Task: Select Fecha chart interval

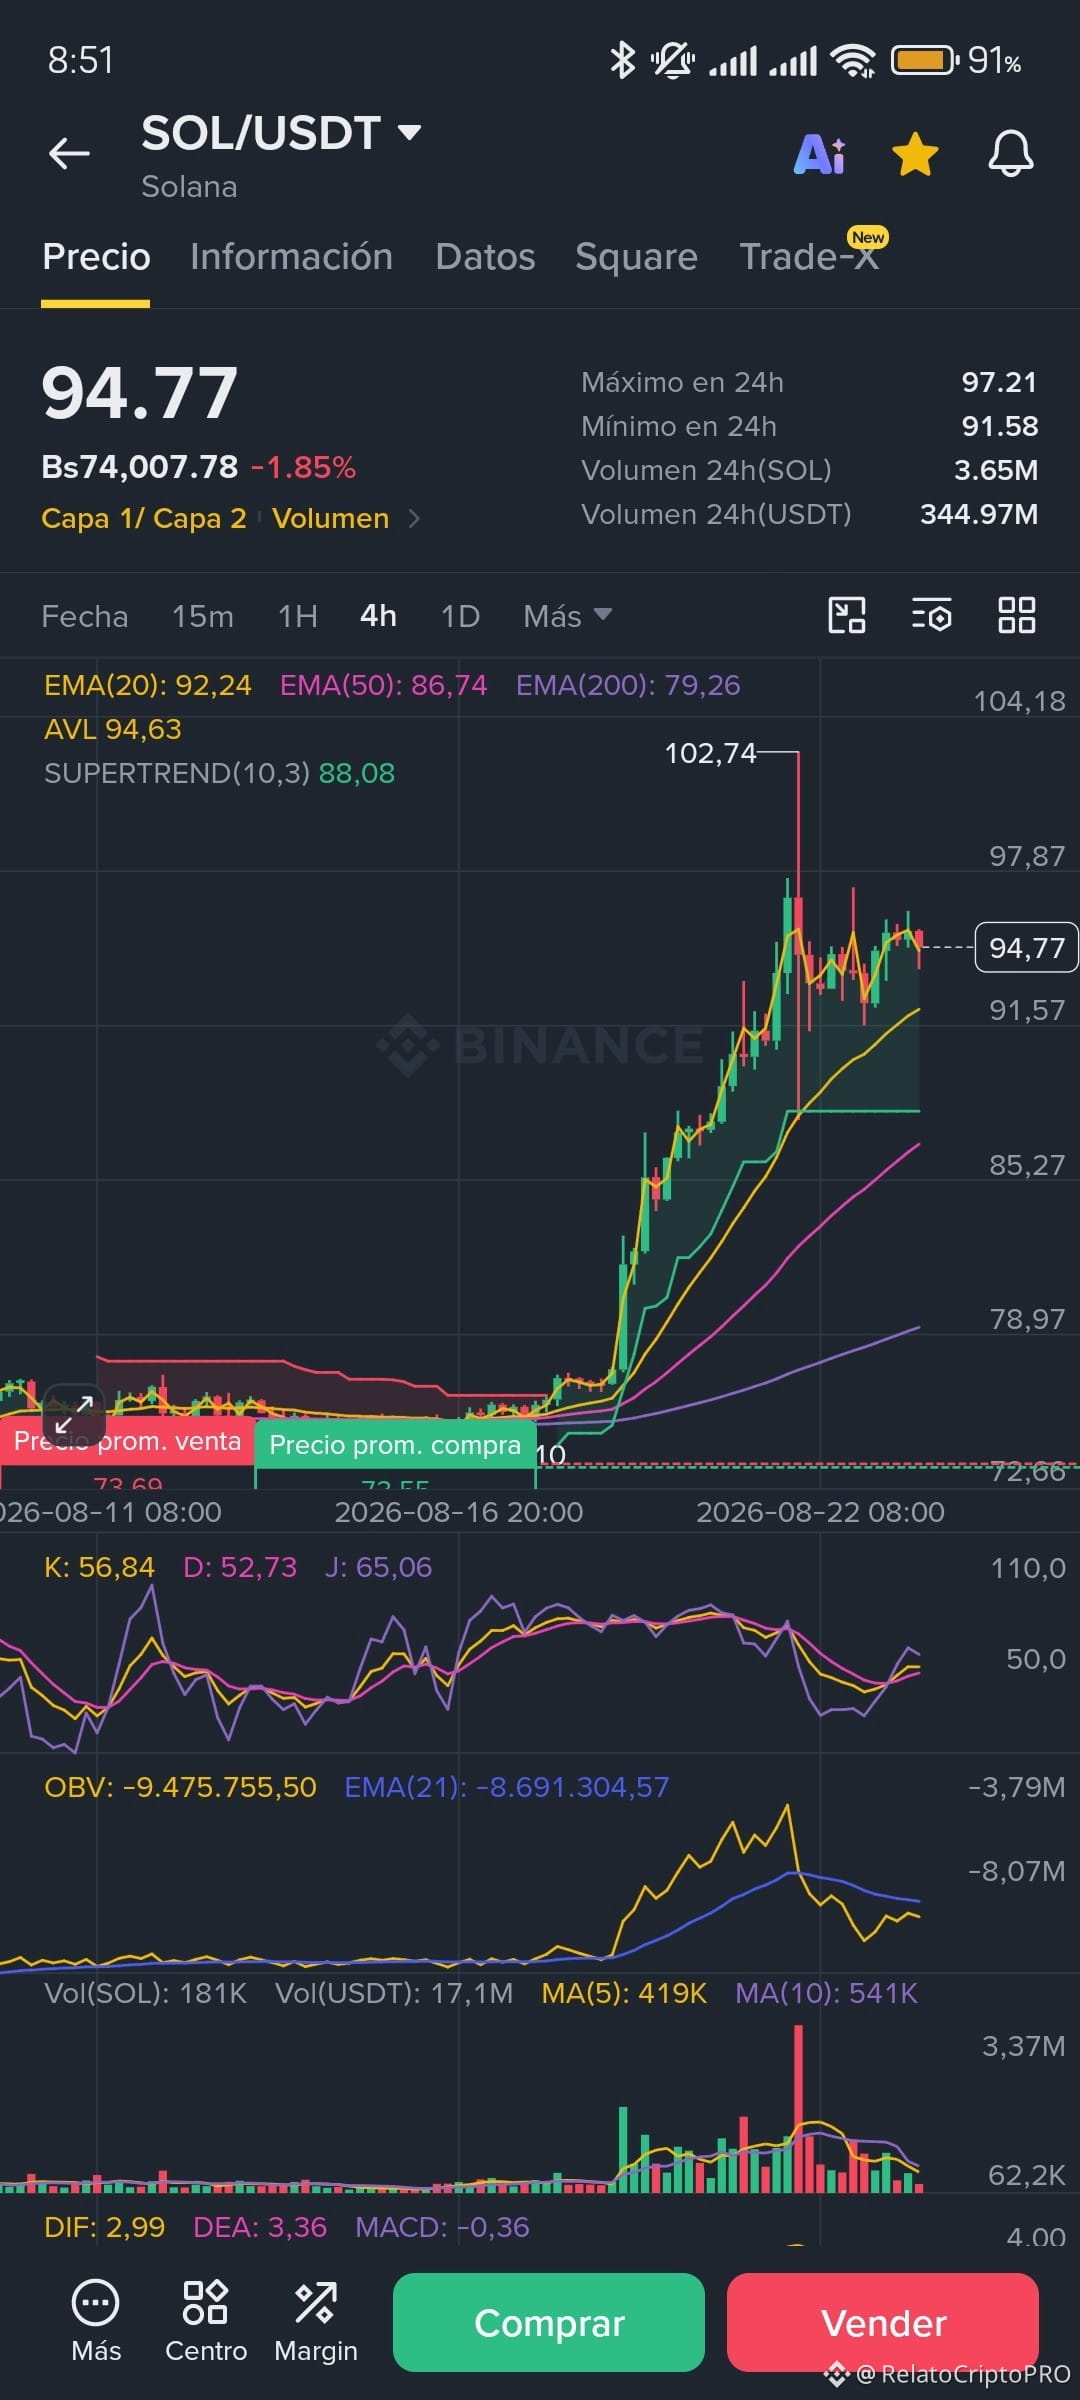Action: coord(85,616)
